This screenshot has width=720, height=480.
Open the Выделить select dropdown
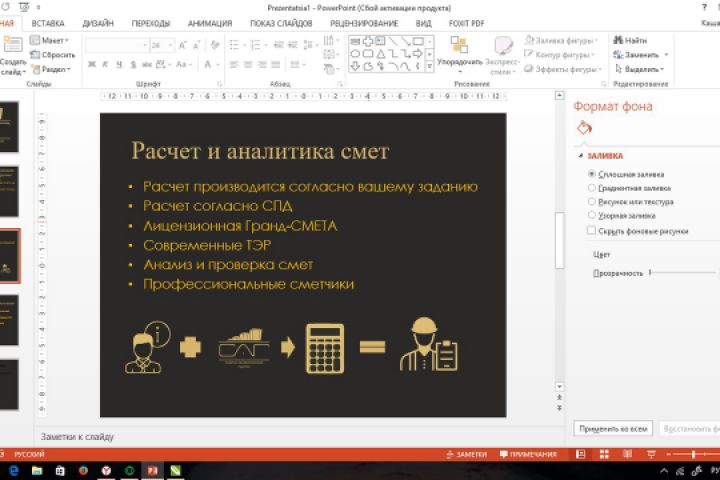640,69
